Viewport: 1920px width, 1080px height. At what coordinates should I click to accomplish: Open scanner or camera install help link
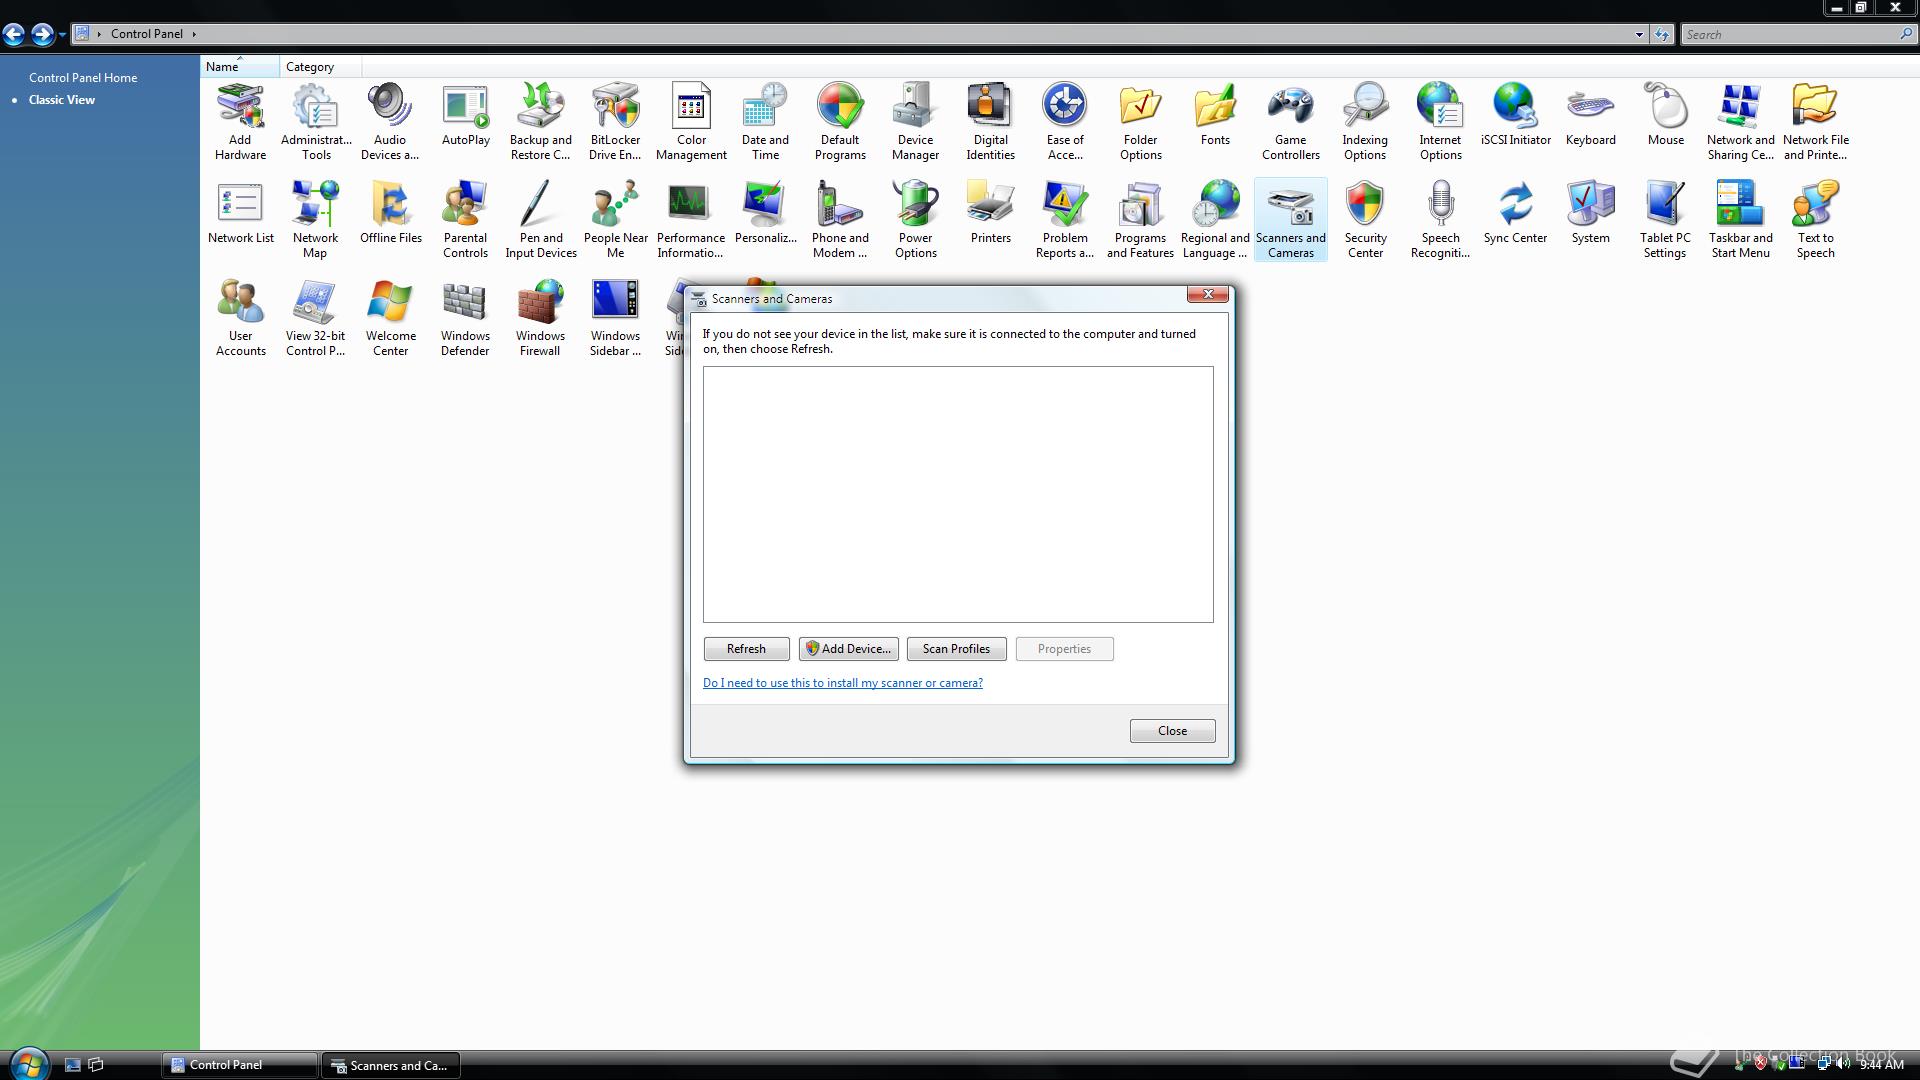(x=842, y=683)
